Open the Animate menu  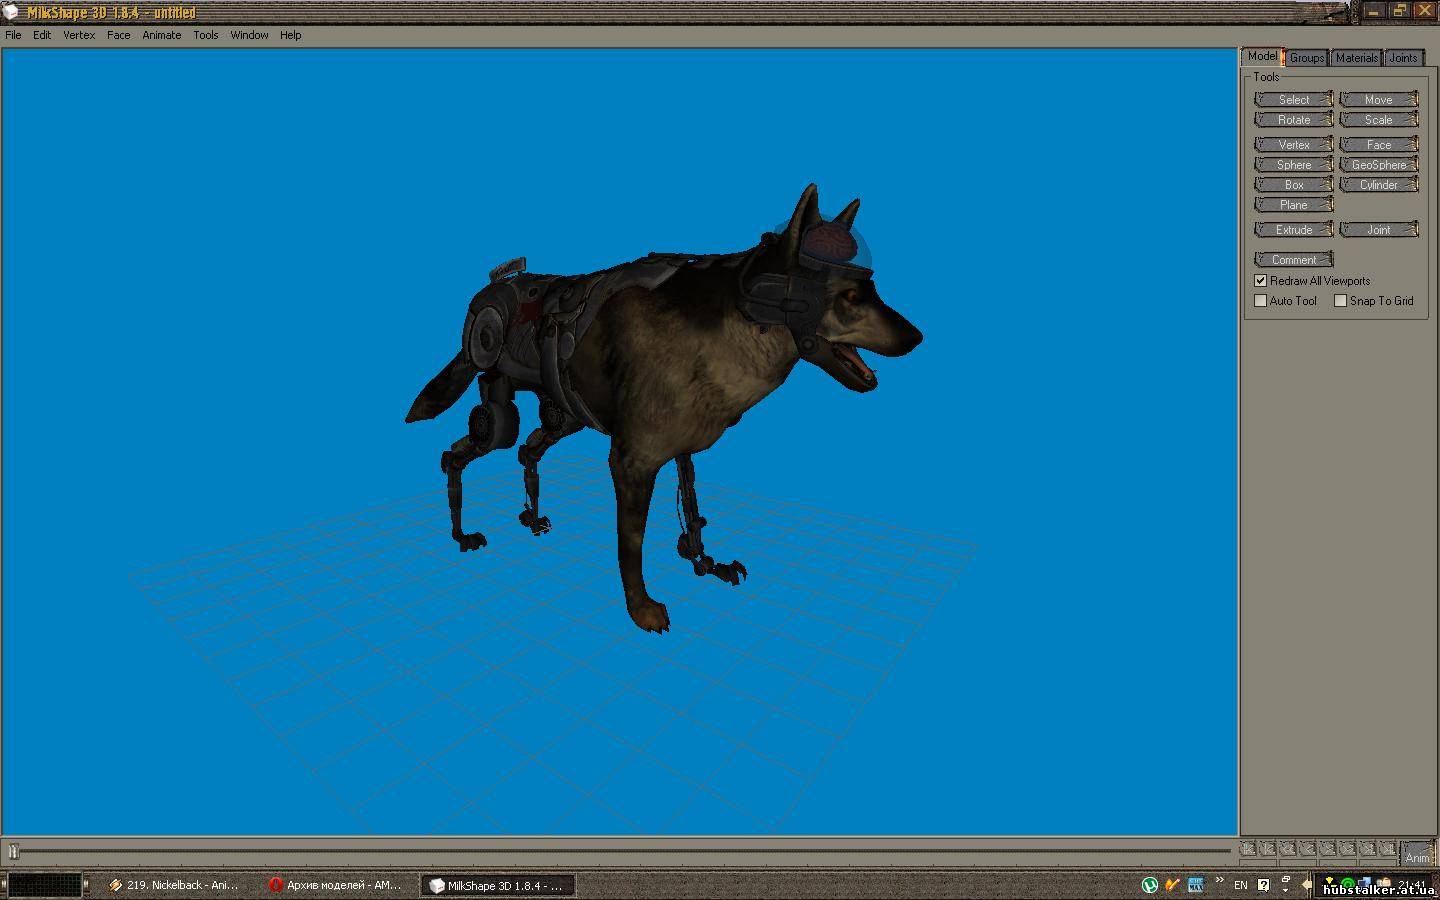point(162,35)
